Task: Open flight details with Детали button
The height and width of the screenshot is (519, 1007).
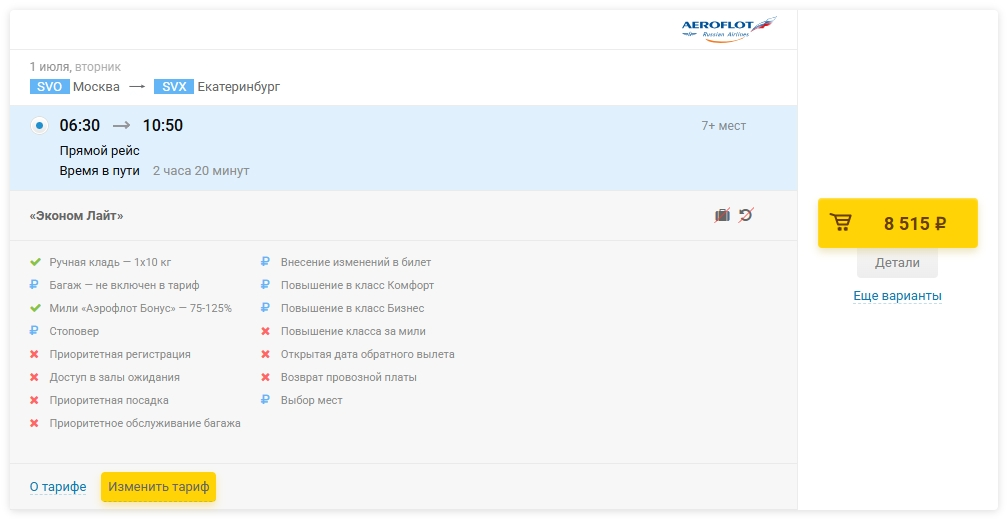Action: click(897, 263)
